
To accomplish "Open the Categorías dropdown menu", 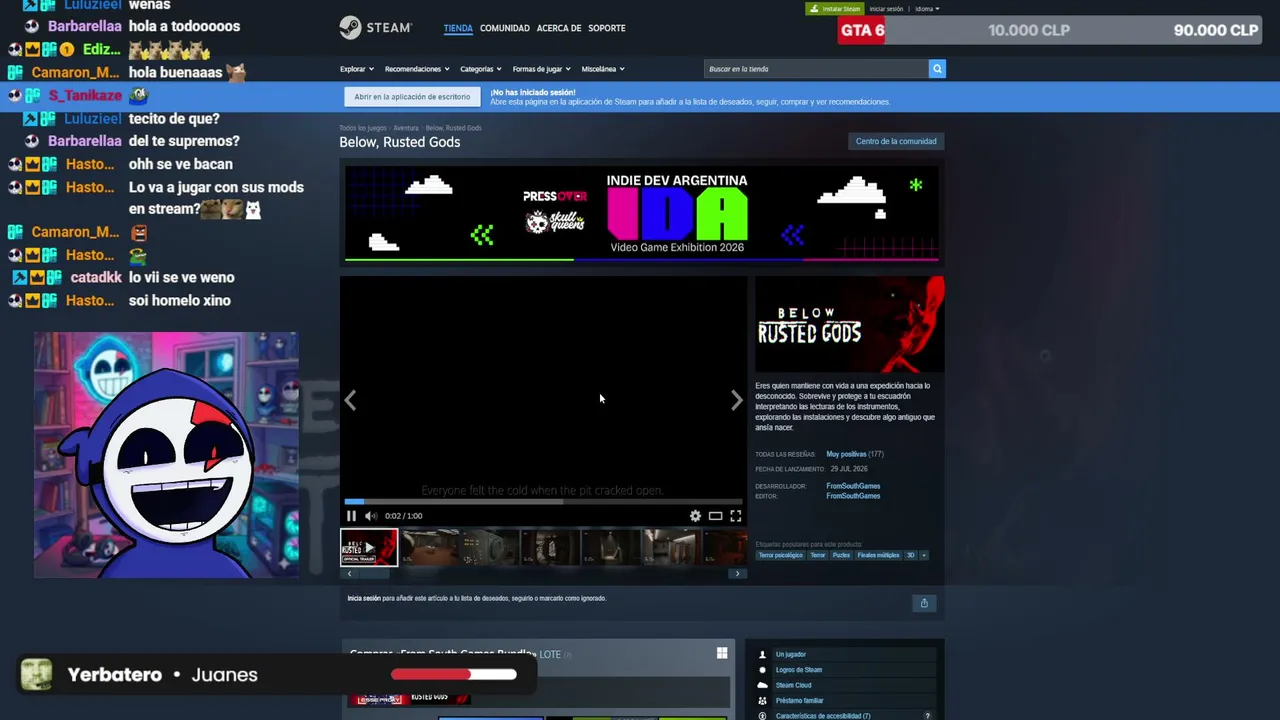I will (x=481, y=69).
